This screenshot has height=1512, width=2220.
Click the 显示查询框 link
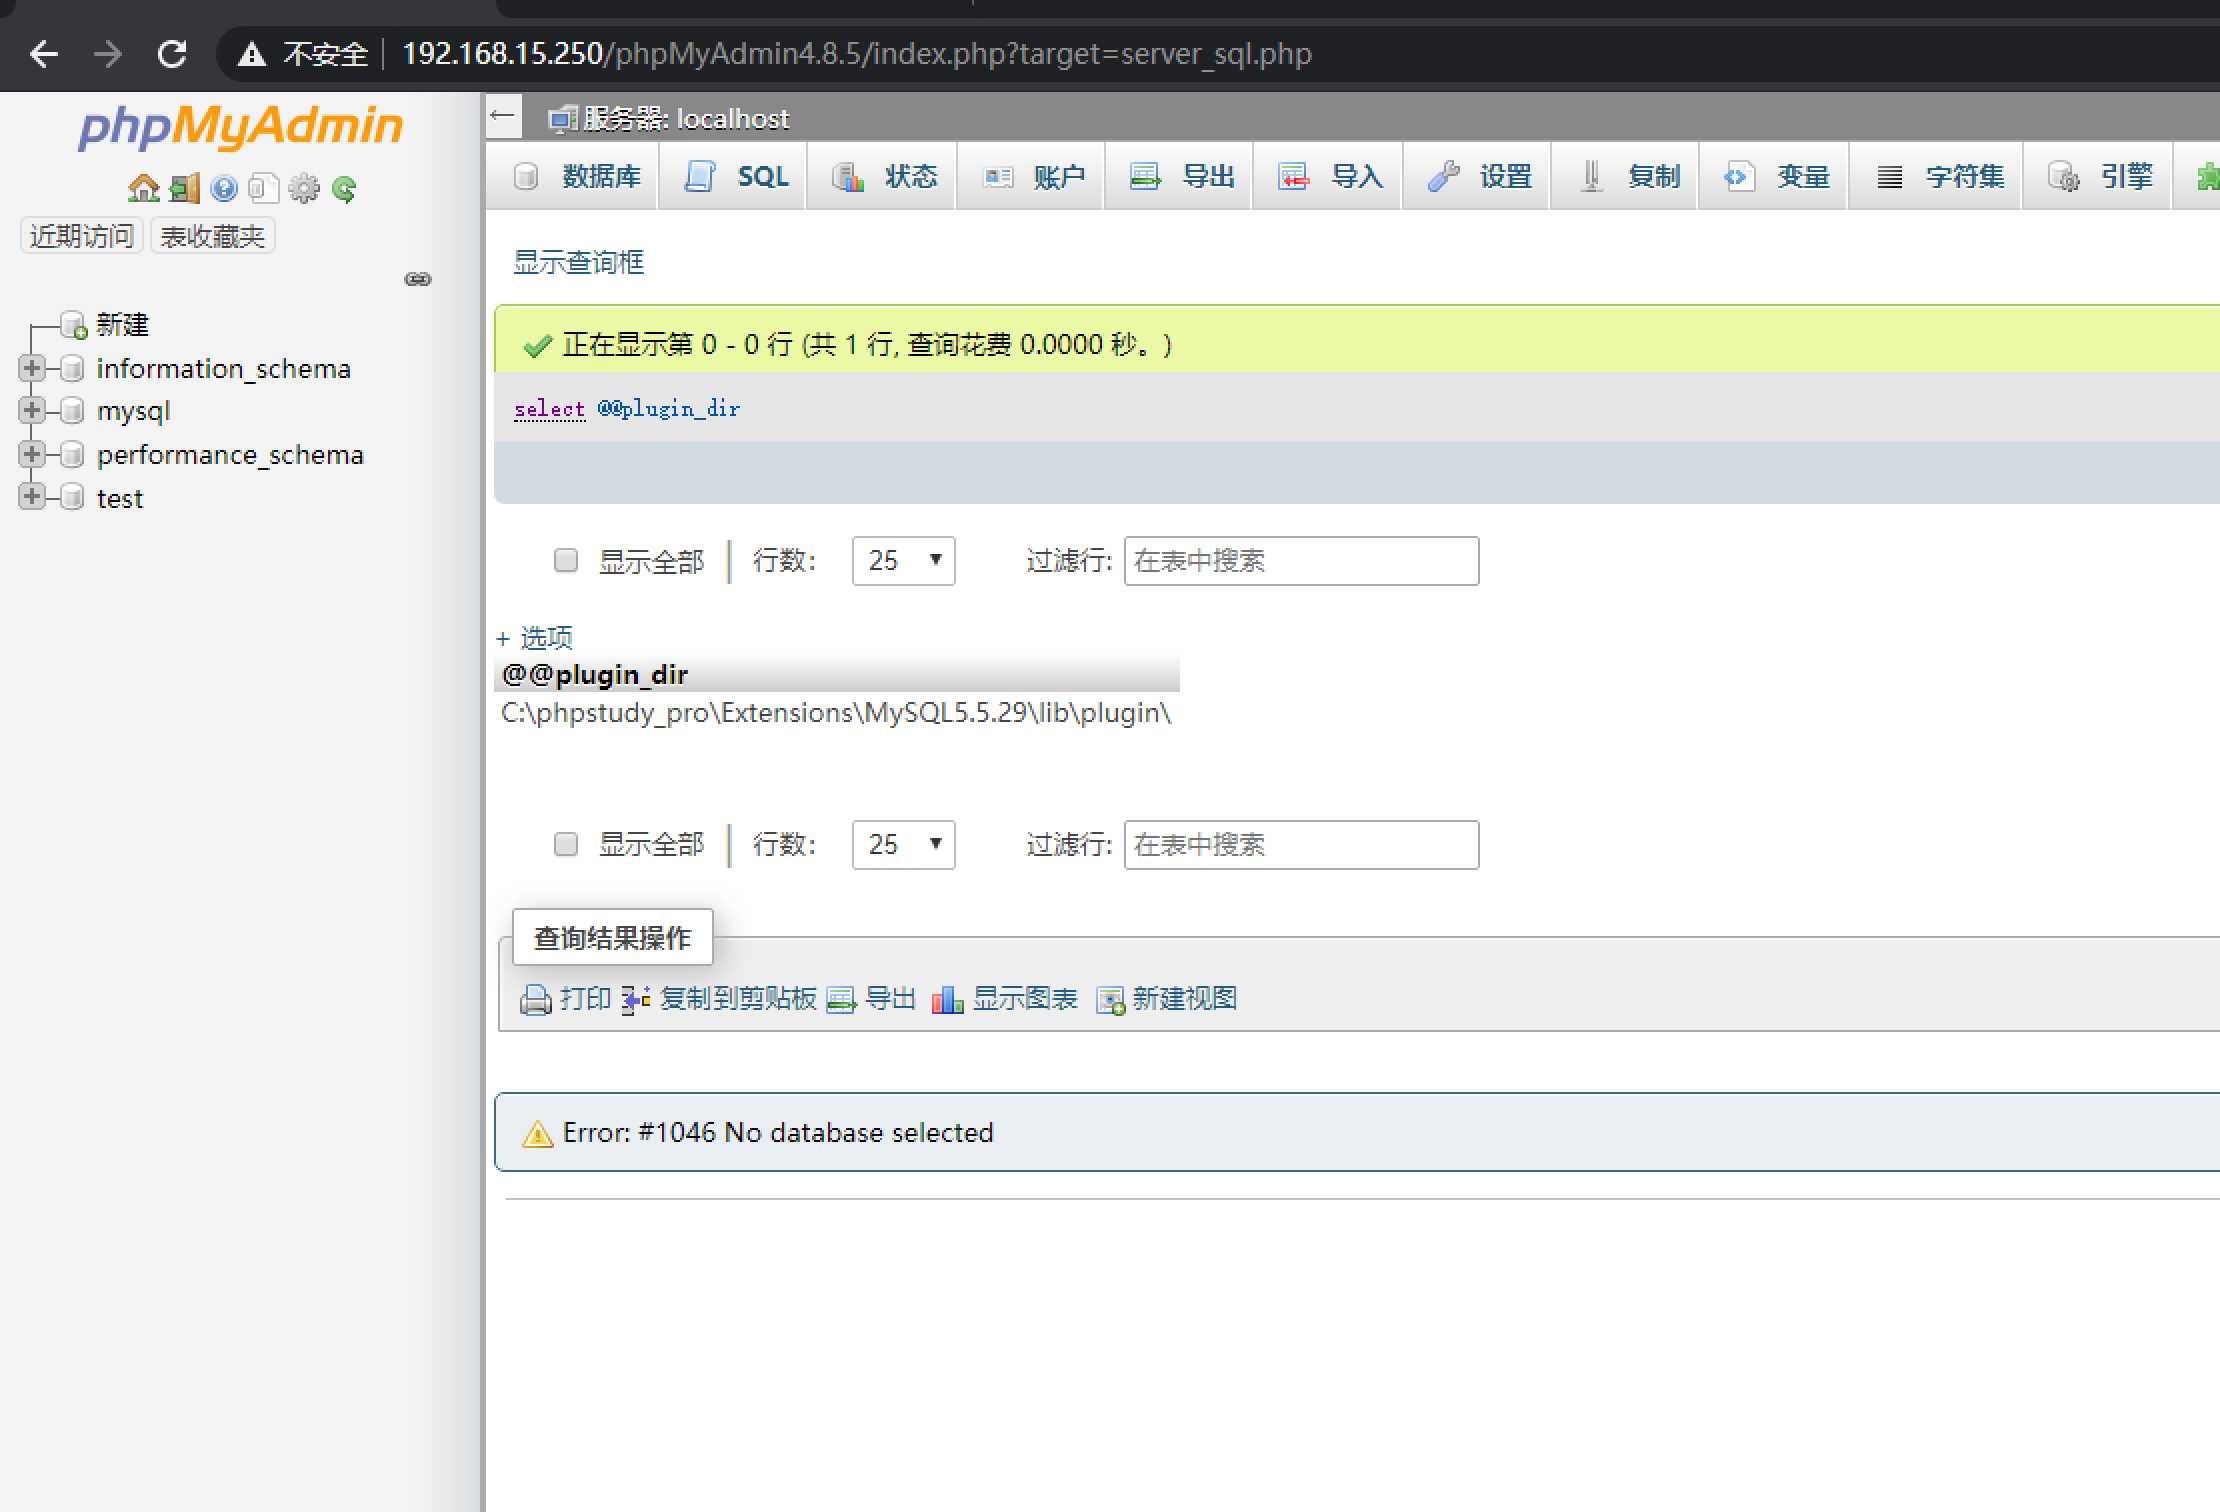coord(579,263)
